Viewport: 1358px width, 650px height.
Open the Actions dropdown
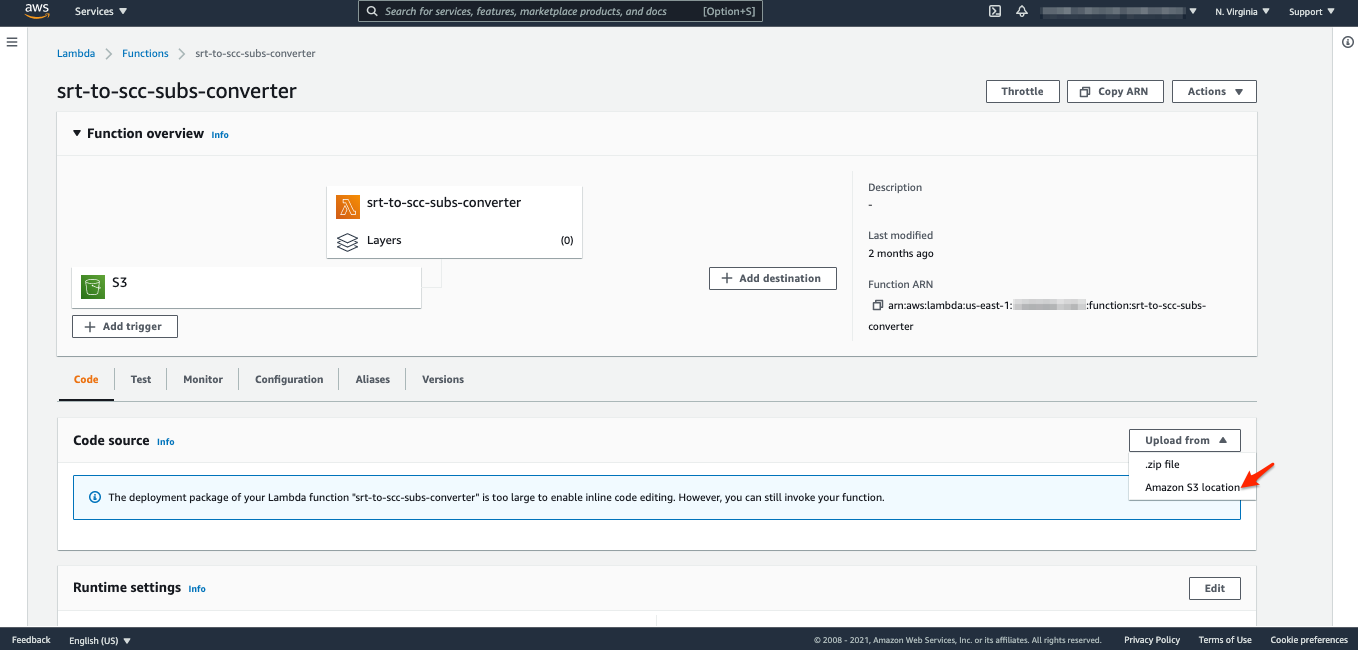pyautogui.click(x=1214, y=91)
